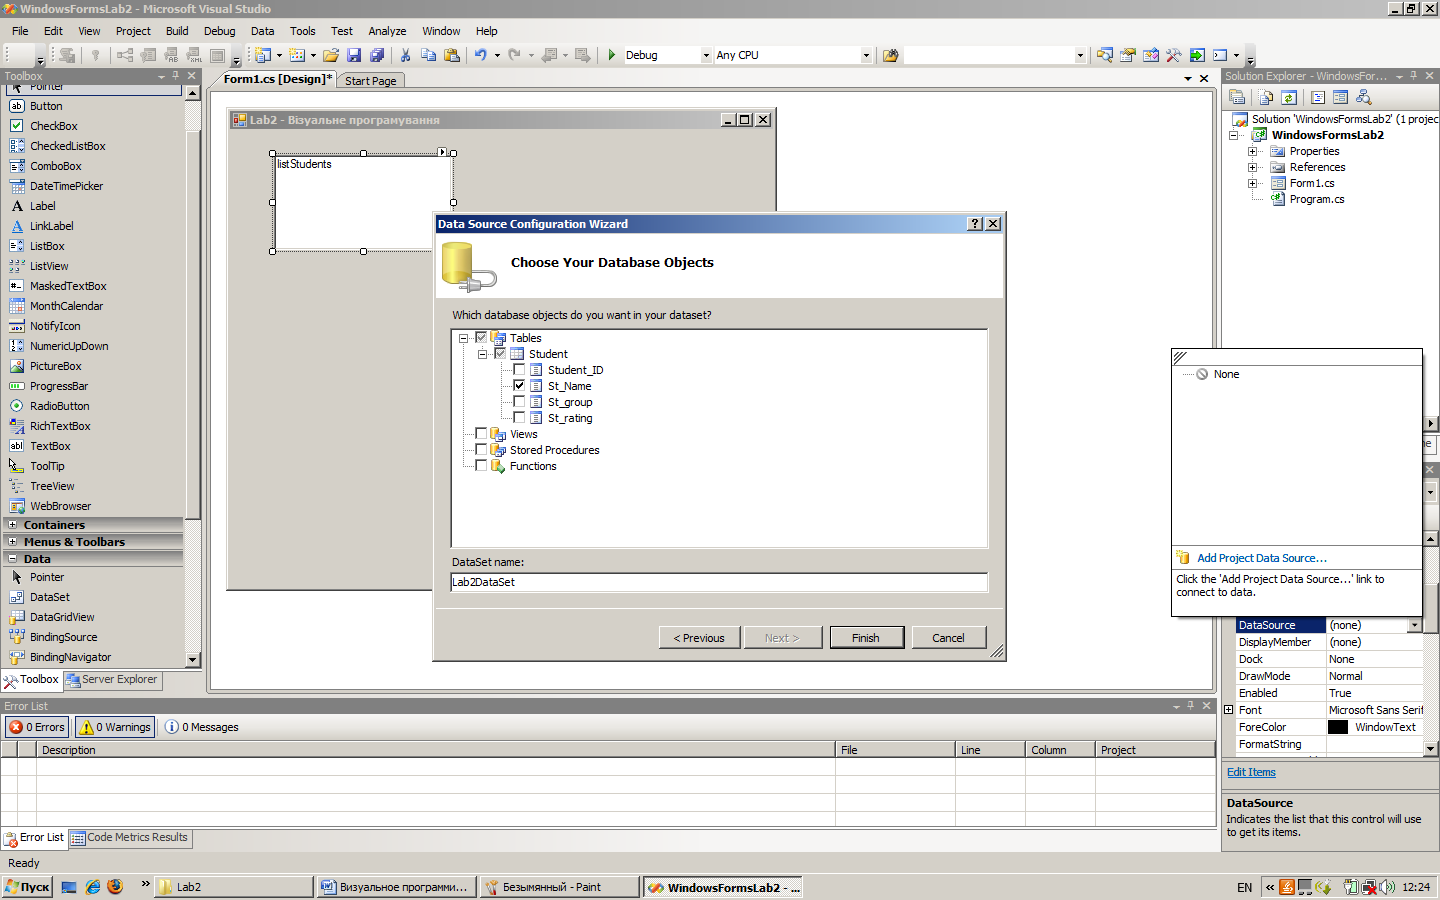Expand the Font property node

1229,710
